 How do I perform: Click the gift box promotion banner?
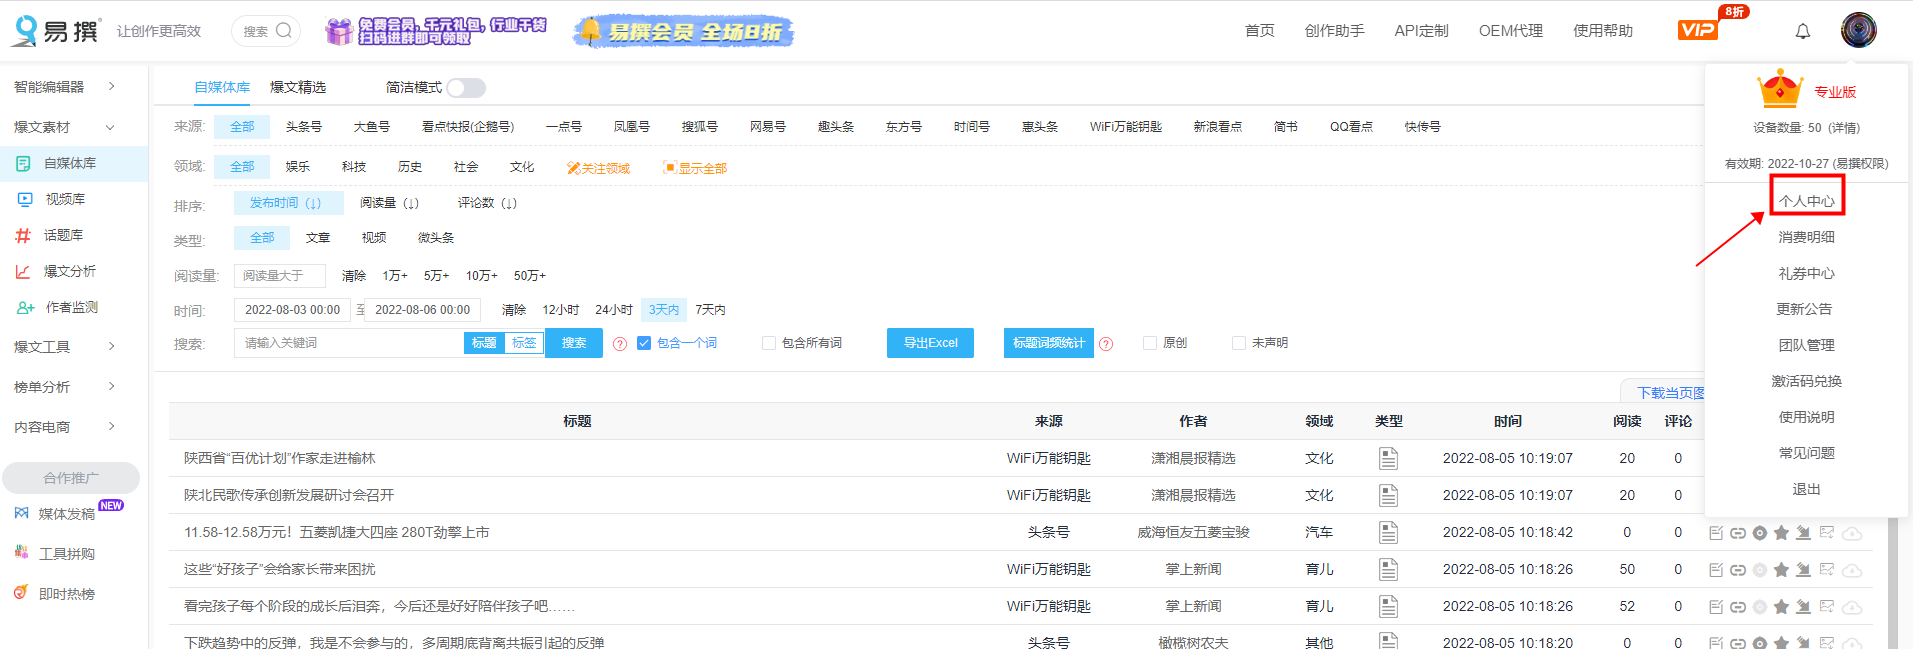pos(435,31)
